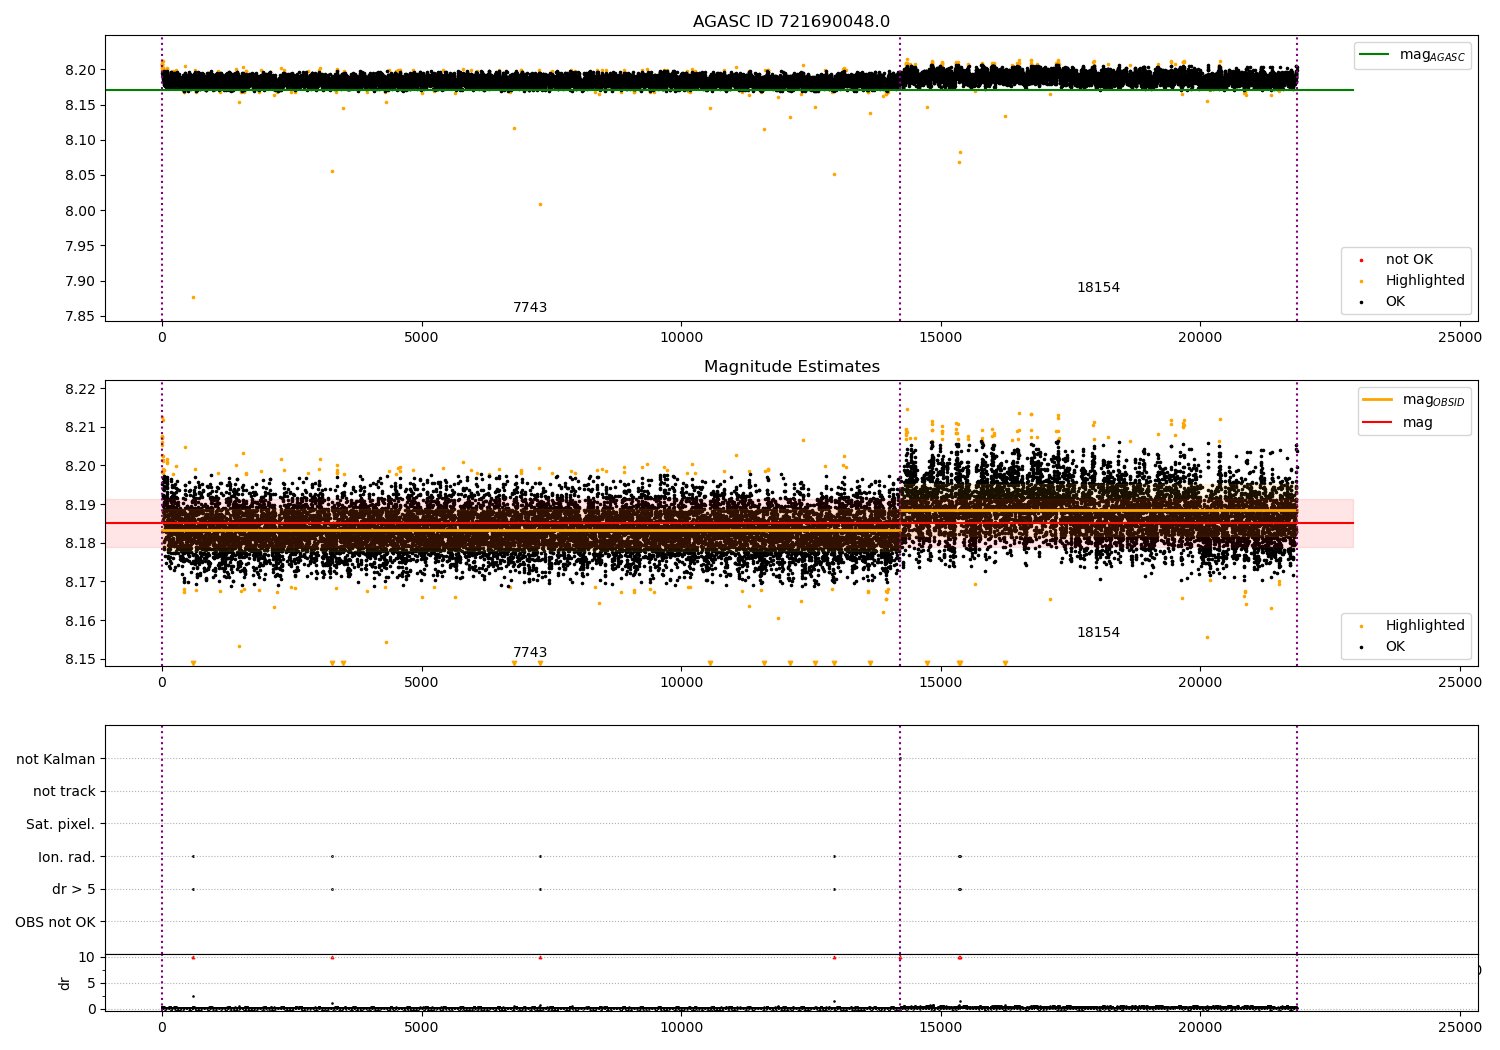Select the 'Magnitude Estimates' subplot title
Viewport: 1500px width, 1050px height.
(791, 367)
